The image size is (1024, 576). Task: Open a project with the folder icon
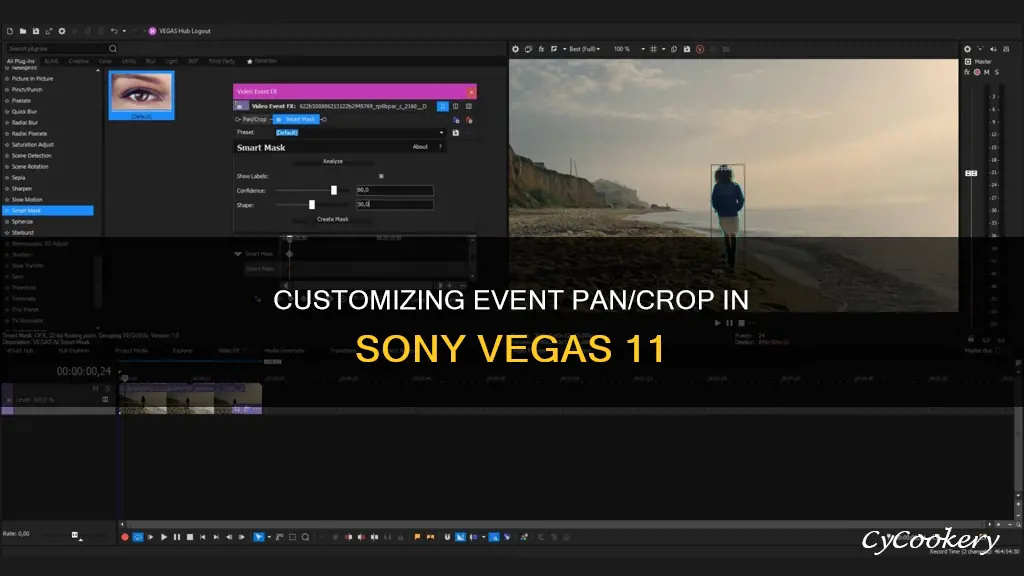click(23, 31)
